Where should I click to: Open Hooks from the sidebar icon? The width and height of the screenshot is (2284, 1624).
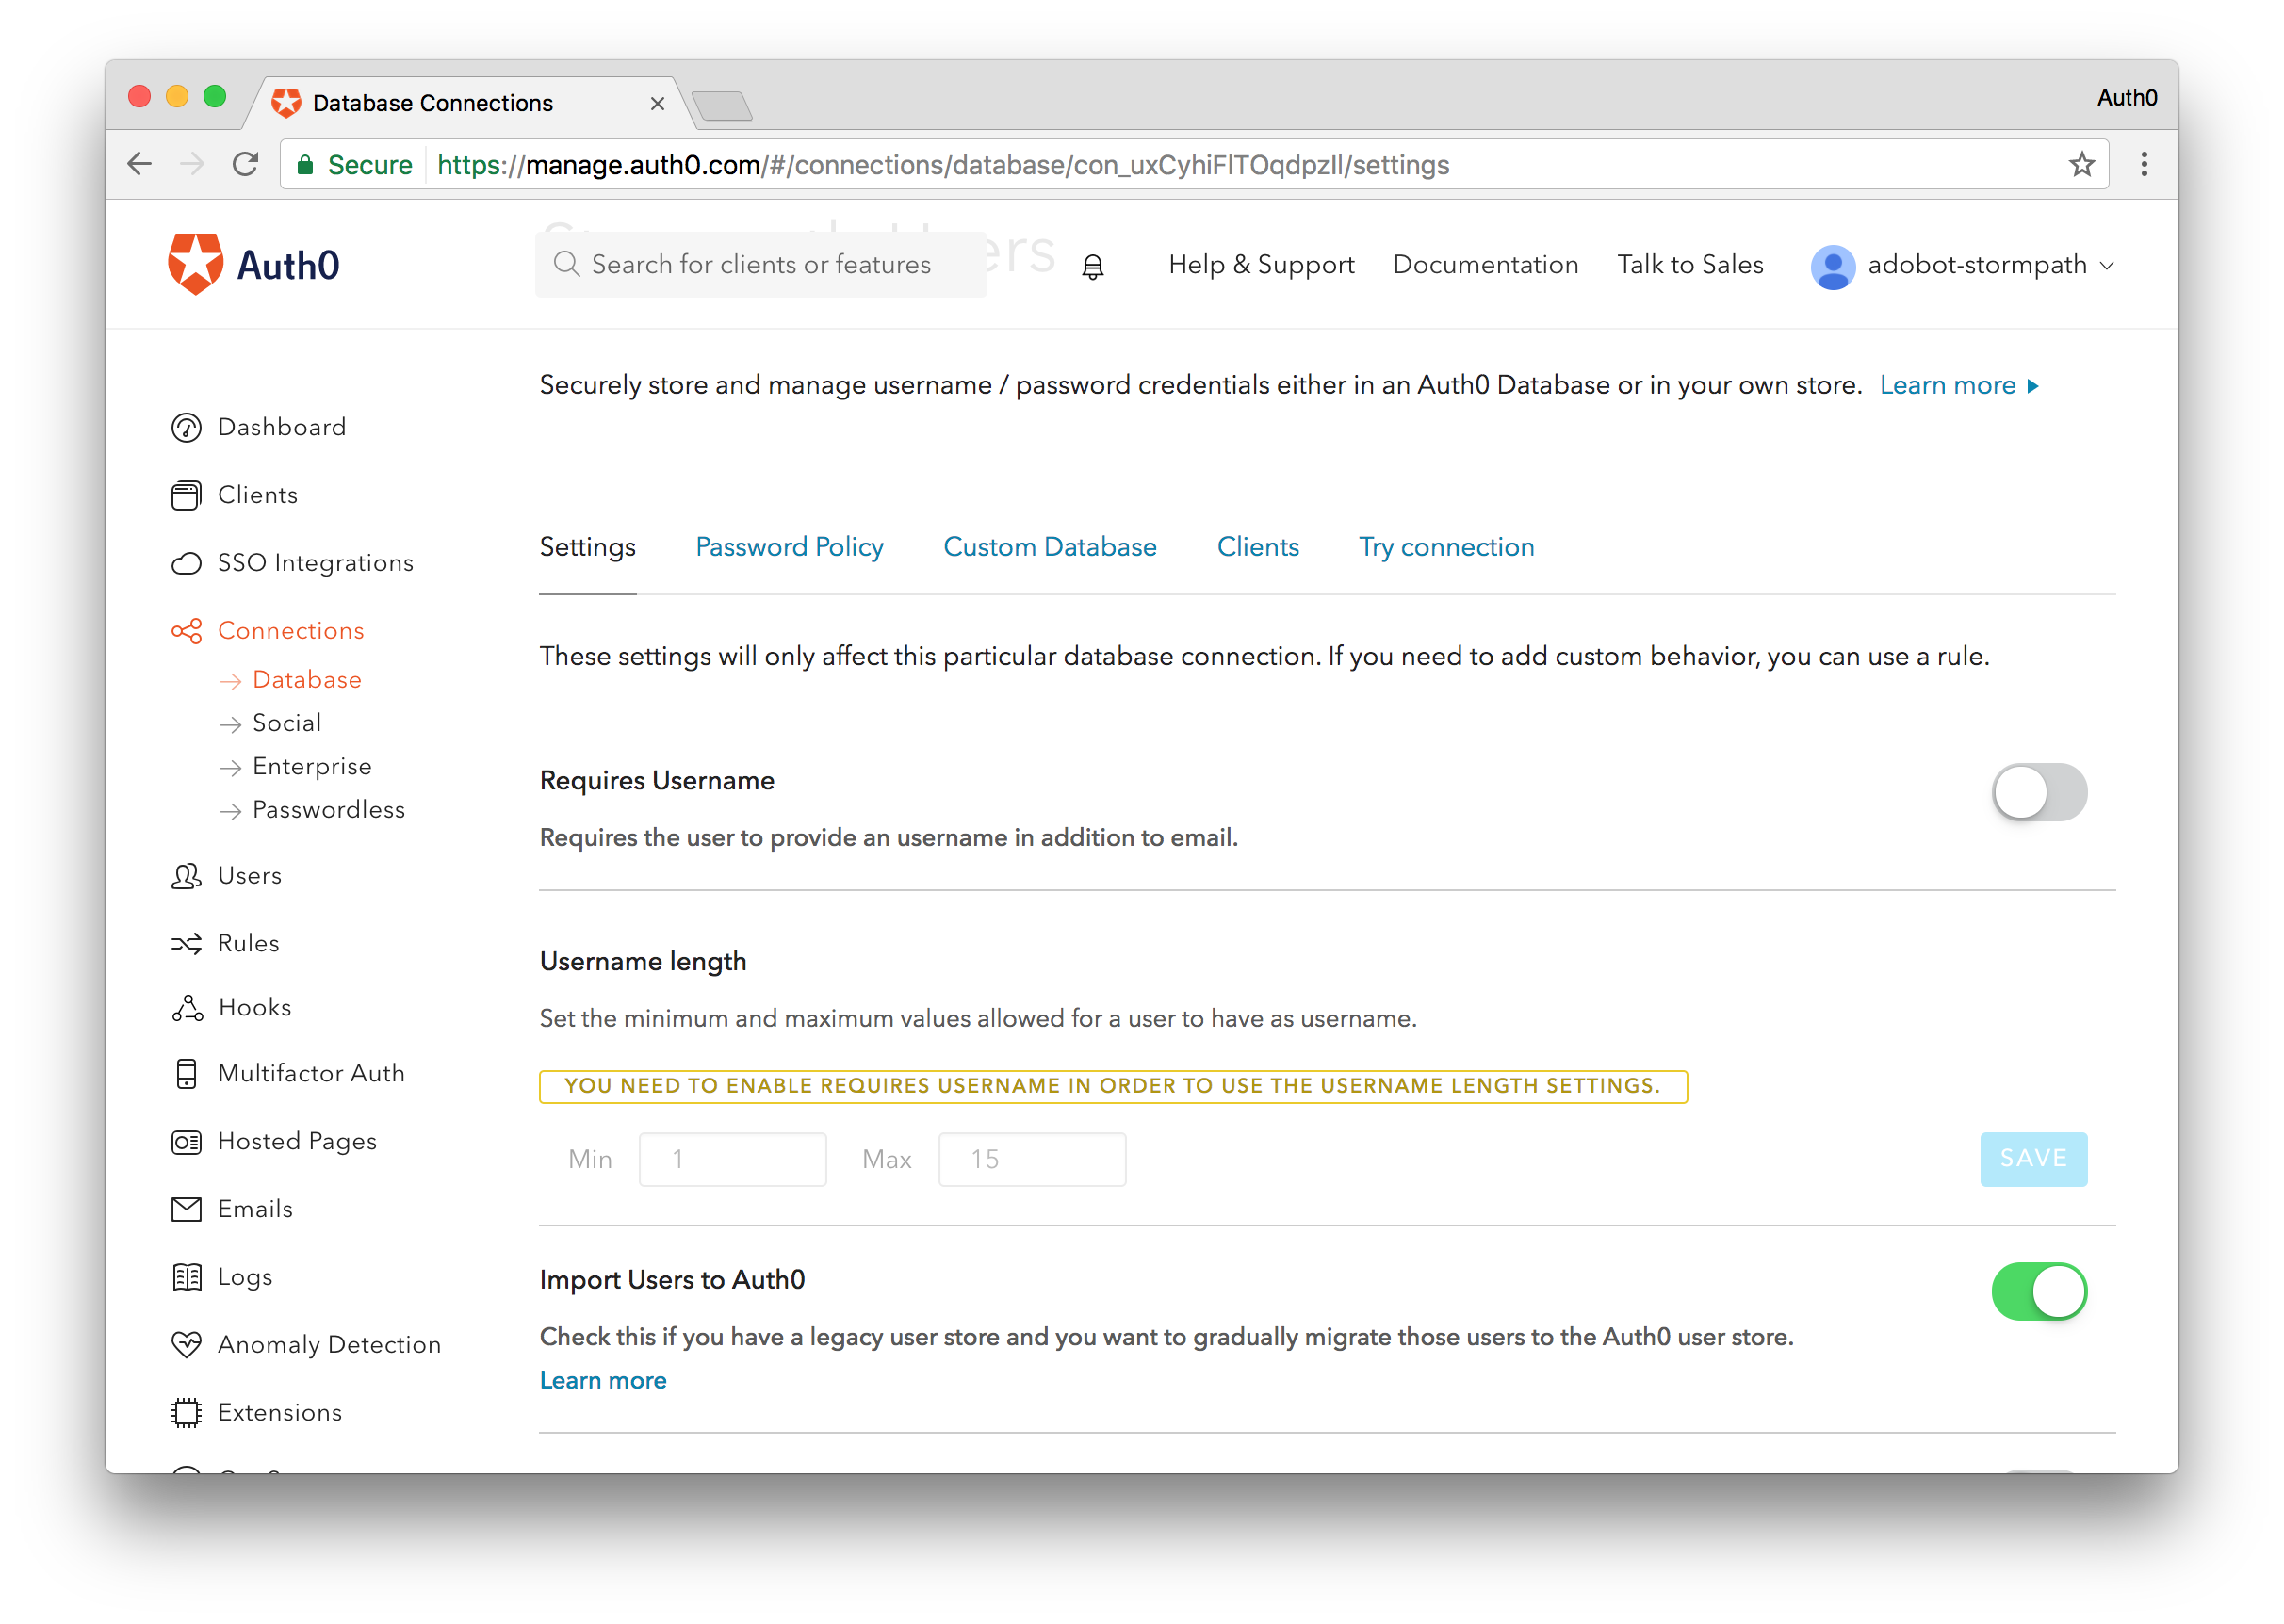[186, 1008]
